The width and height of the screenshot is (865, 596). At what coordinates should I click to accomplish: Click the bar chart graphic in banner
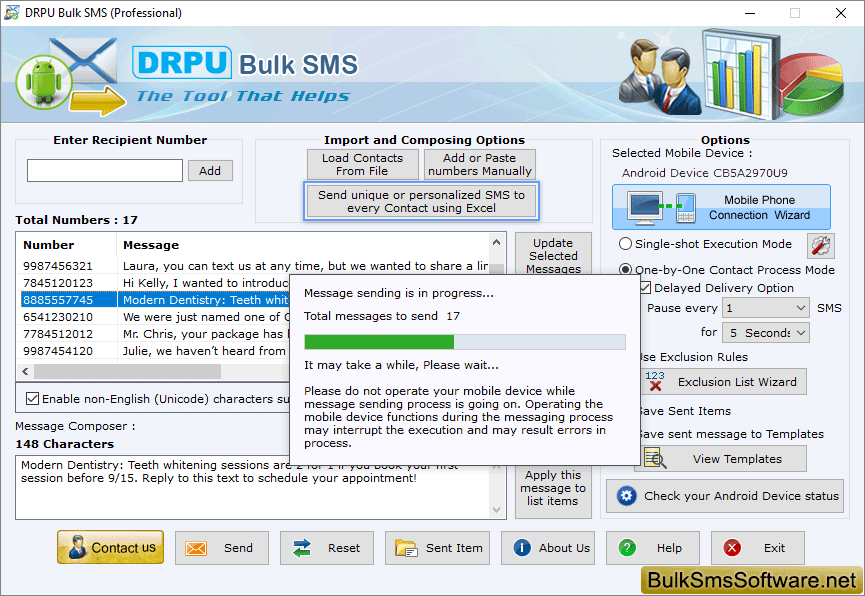pos(741,73)
